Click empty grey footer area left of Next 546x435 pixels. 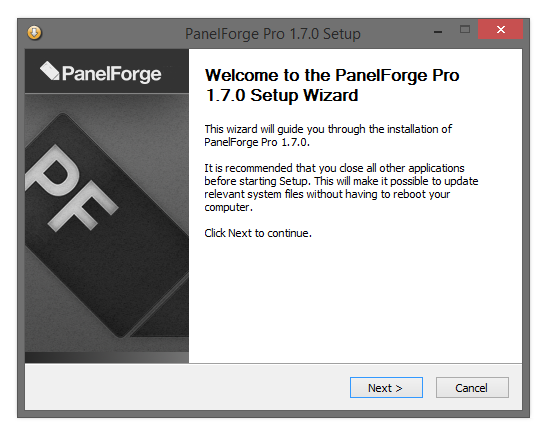click(185, 387)
